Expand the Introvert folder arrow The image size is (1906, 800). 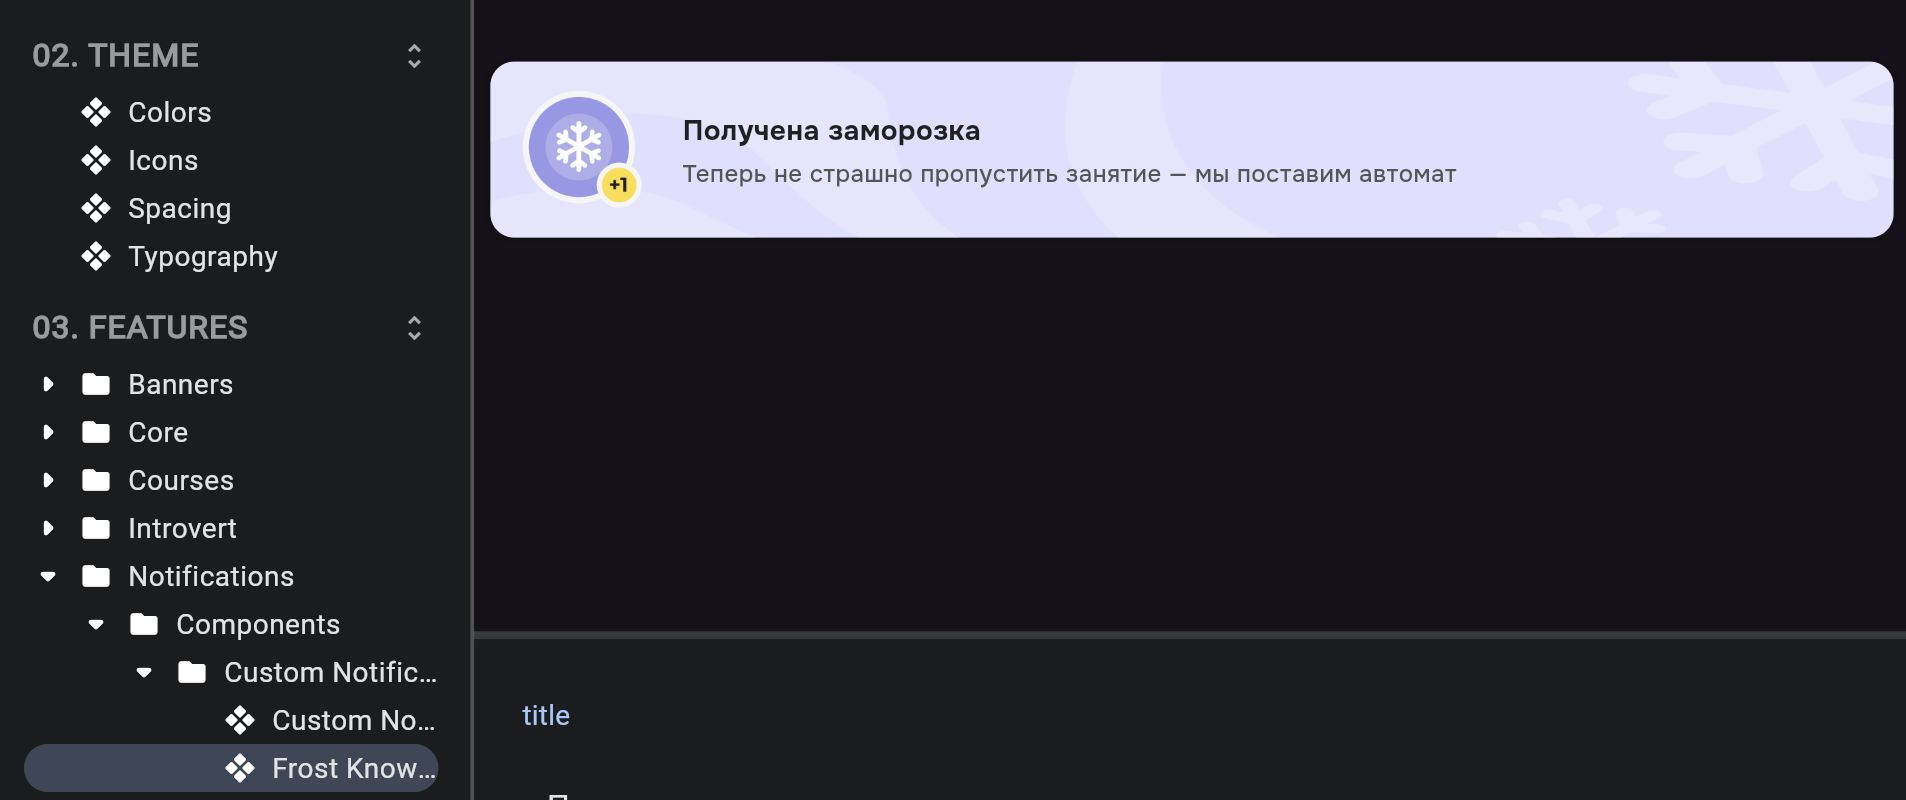[x=48, y=528]
